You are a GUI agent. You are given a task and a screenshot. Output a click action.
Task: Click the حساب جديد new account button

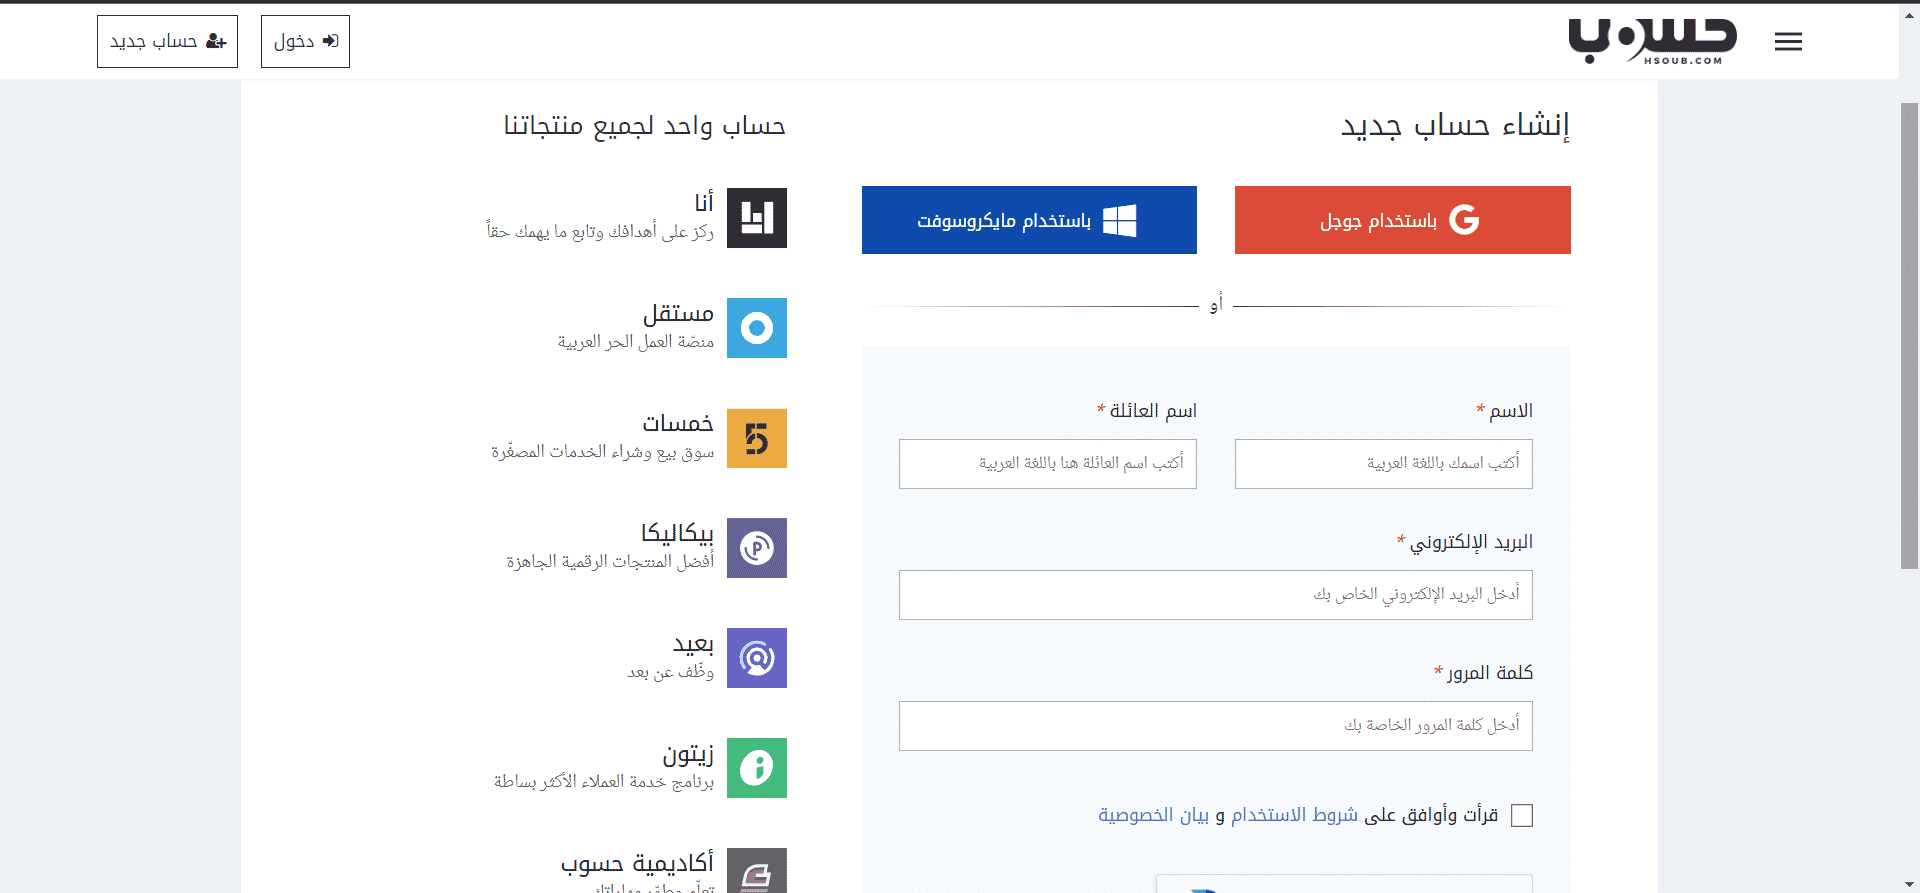167,41
